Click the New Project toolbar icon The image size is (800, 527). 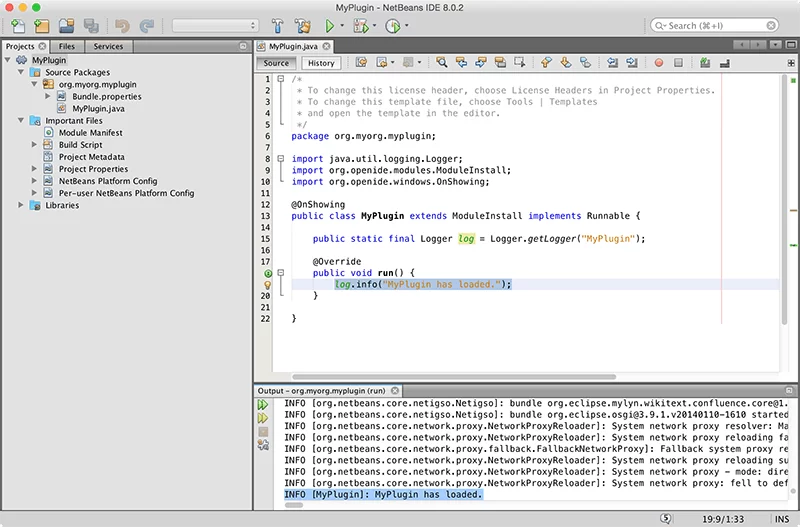point(41,26)
